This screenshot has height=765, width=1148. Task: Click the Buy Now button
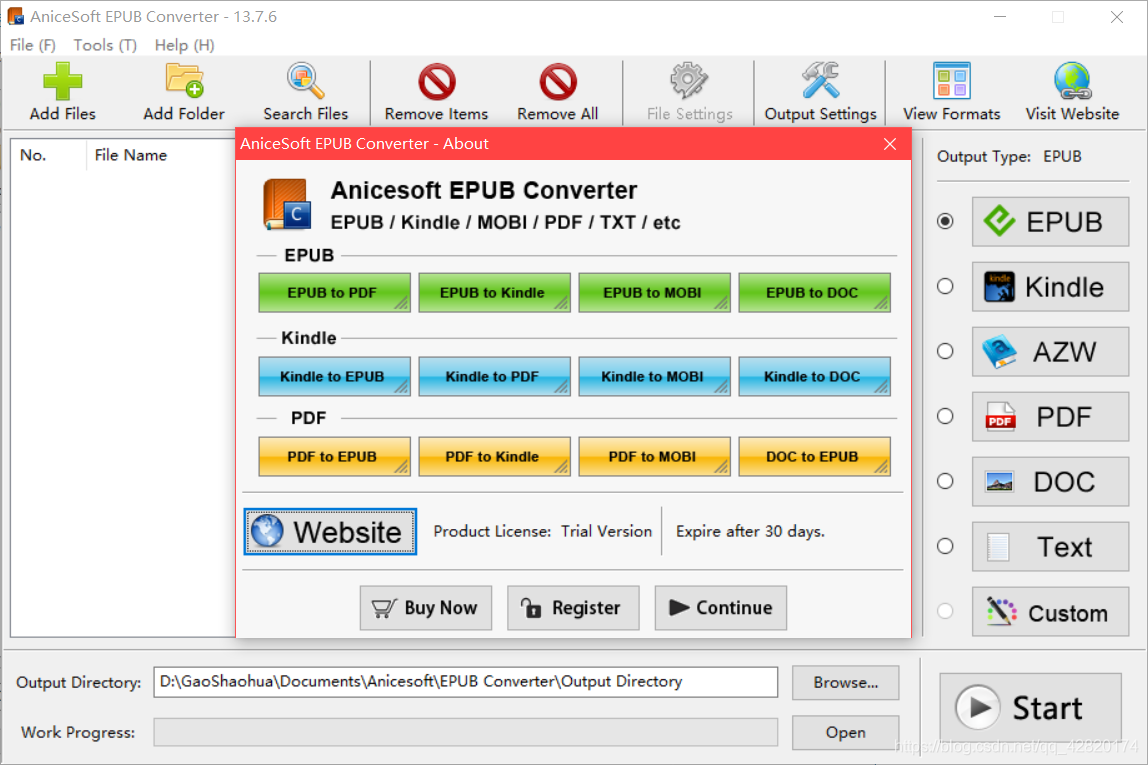point(425,608)
